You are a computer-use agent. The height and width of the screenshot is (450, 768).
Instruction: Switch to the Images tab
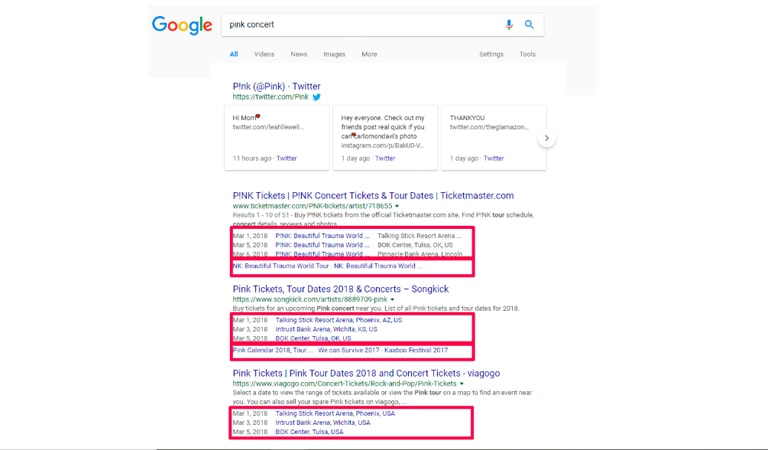334,54
